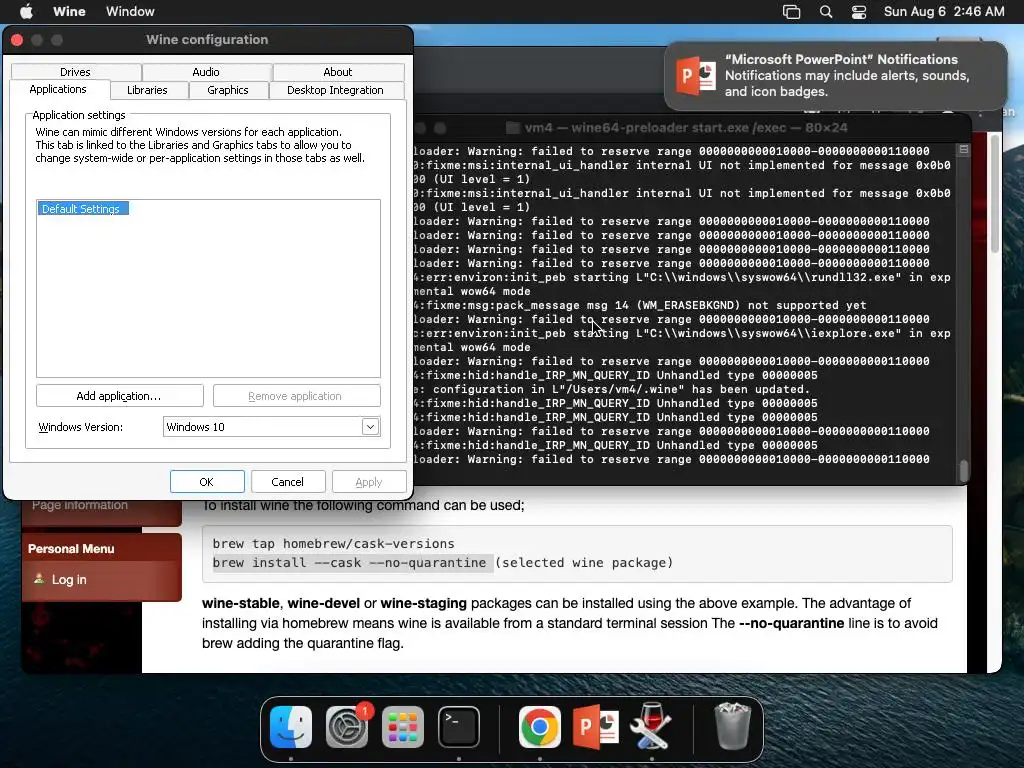Open Finder from the Dock
Image resolution: width=1024 pixels, height=768 pixels.
coord(291,726)
